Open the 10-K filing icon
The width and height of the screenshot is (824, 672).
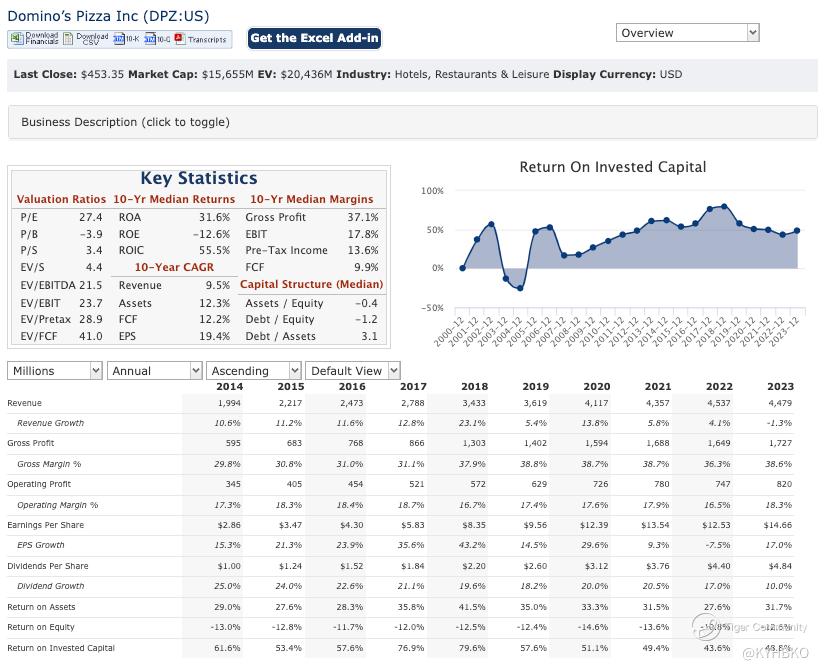click(126, 39)
